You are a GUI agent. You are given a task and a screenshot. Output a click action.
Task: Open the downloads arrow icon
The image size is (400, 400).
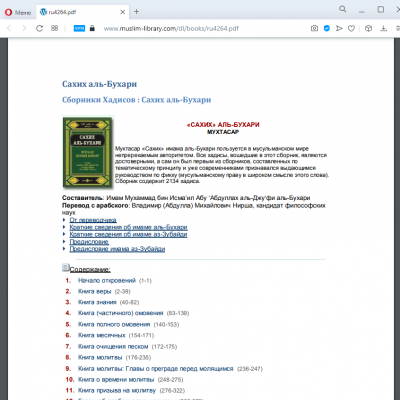point(384,29)
